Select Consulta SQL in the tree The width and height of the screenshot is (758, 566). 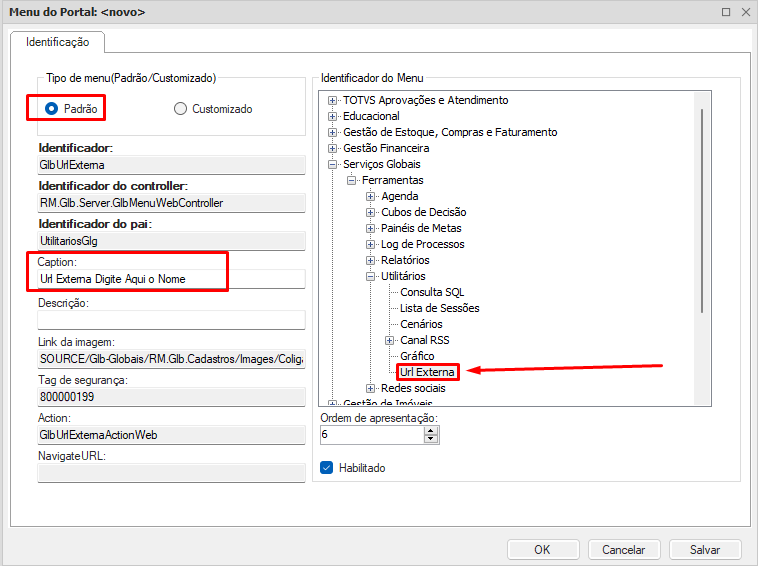click(x=432, y=292)
